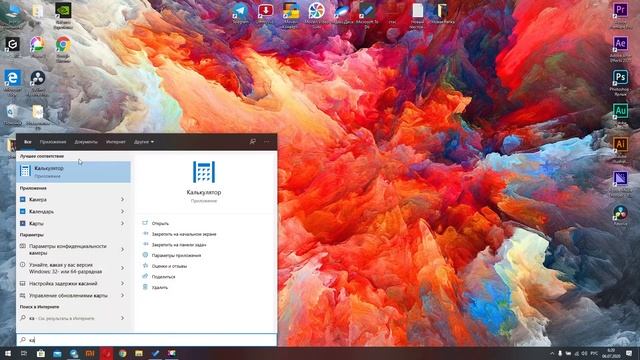Switch to the Приложения search tab
Image resolution: width=640 pixels, height=360 pixels.
[53, 142]
